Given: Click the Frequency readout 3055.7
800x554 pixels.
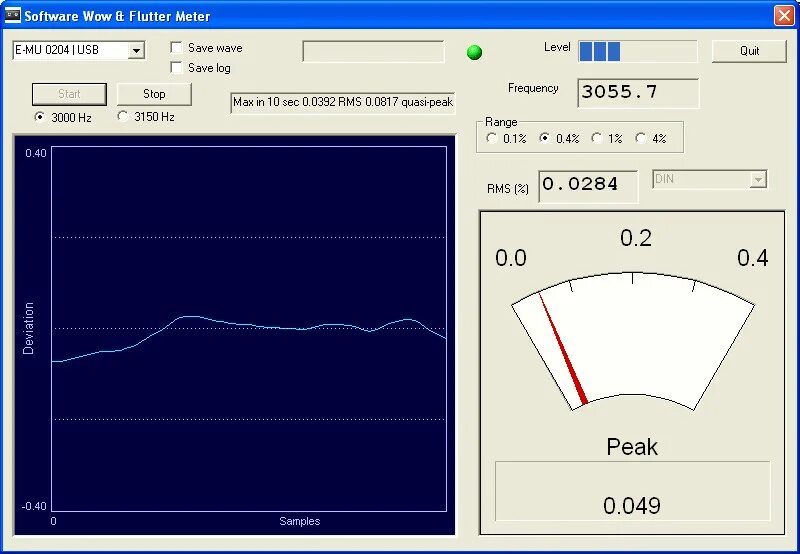Looking at the screenshot, I should (x=638, y=93).
